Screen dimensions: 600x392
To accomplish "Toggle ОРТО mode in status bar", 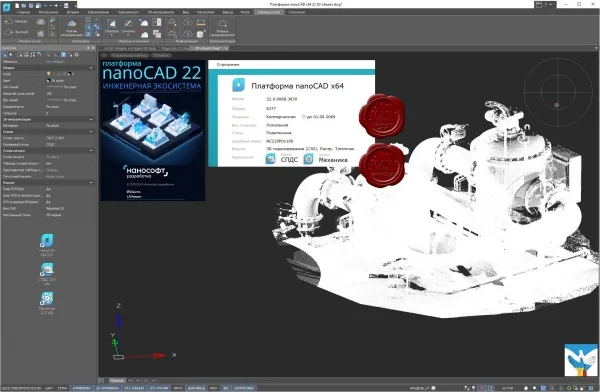I will pyautogui.click(x=178, y=388).
